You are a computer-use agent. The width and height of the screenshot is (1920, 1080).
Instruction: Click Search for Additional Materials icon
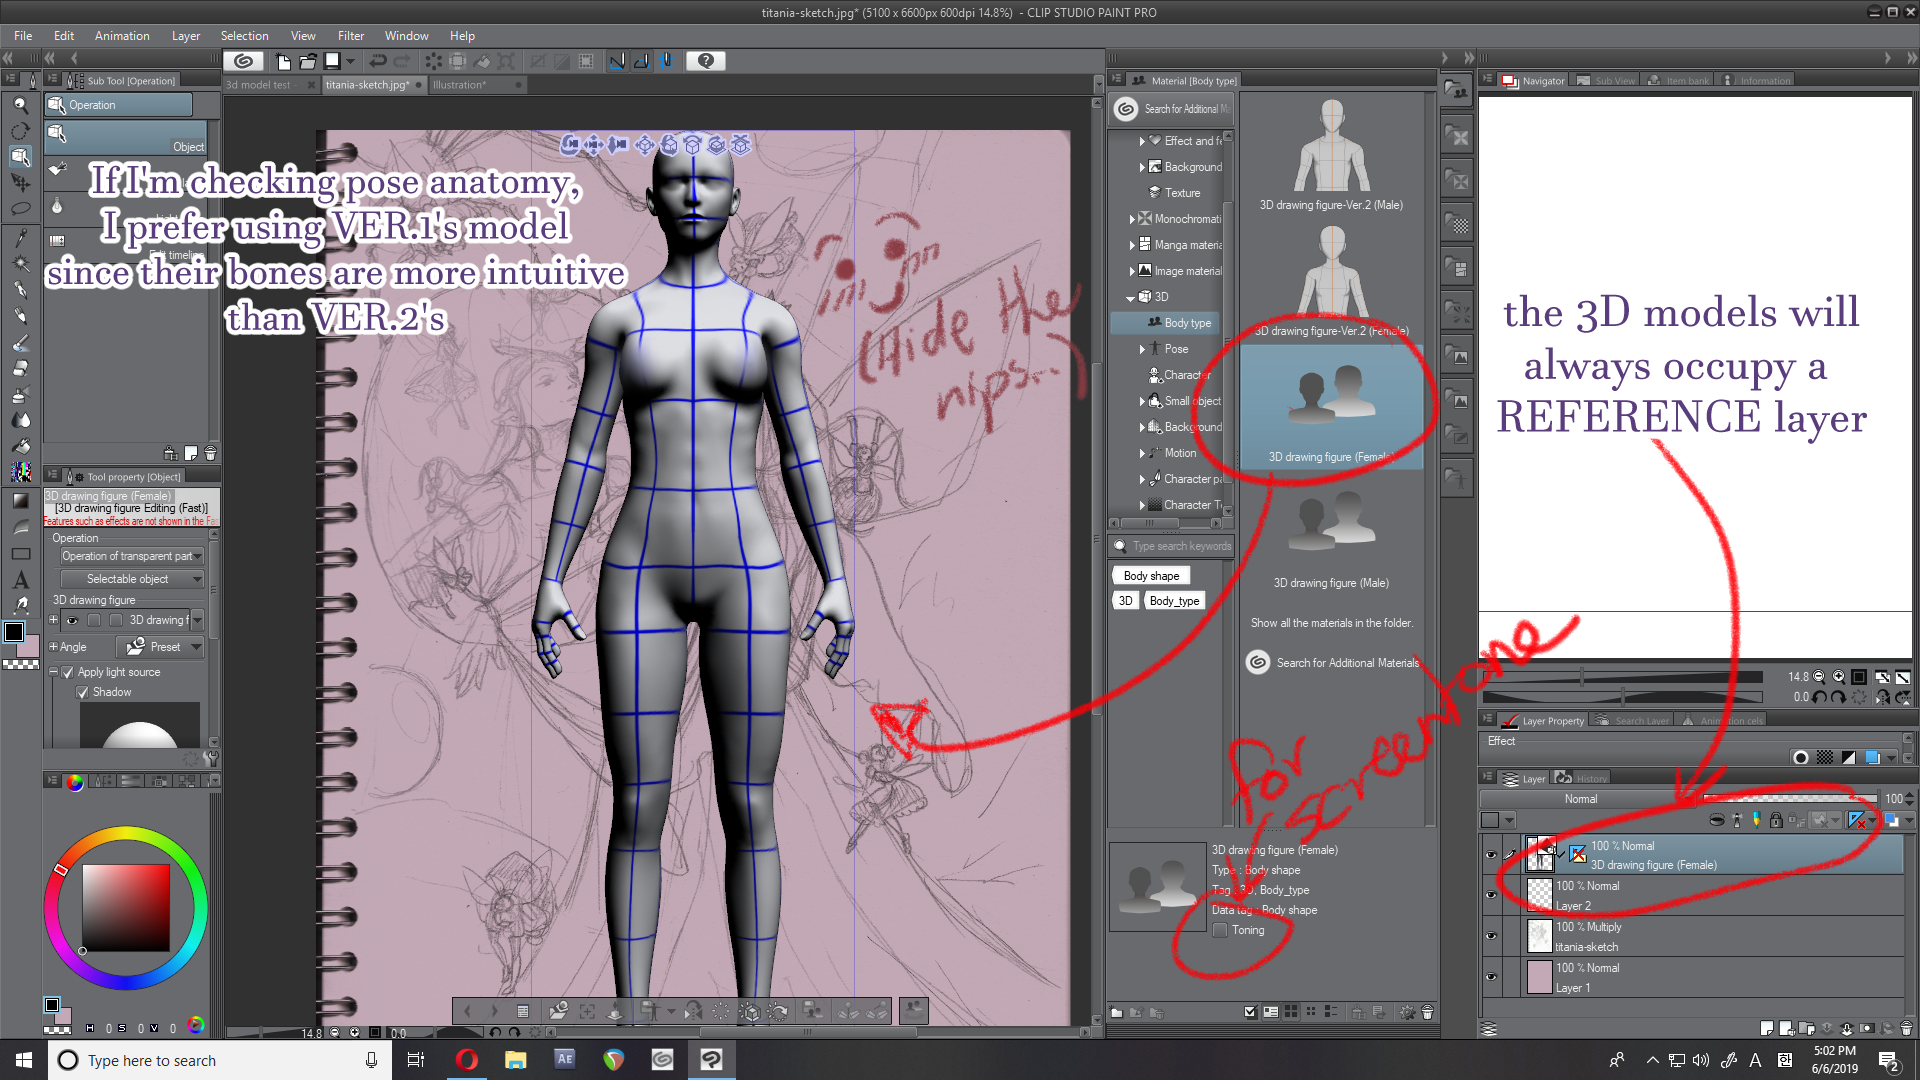click(1257, 662)
